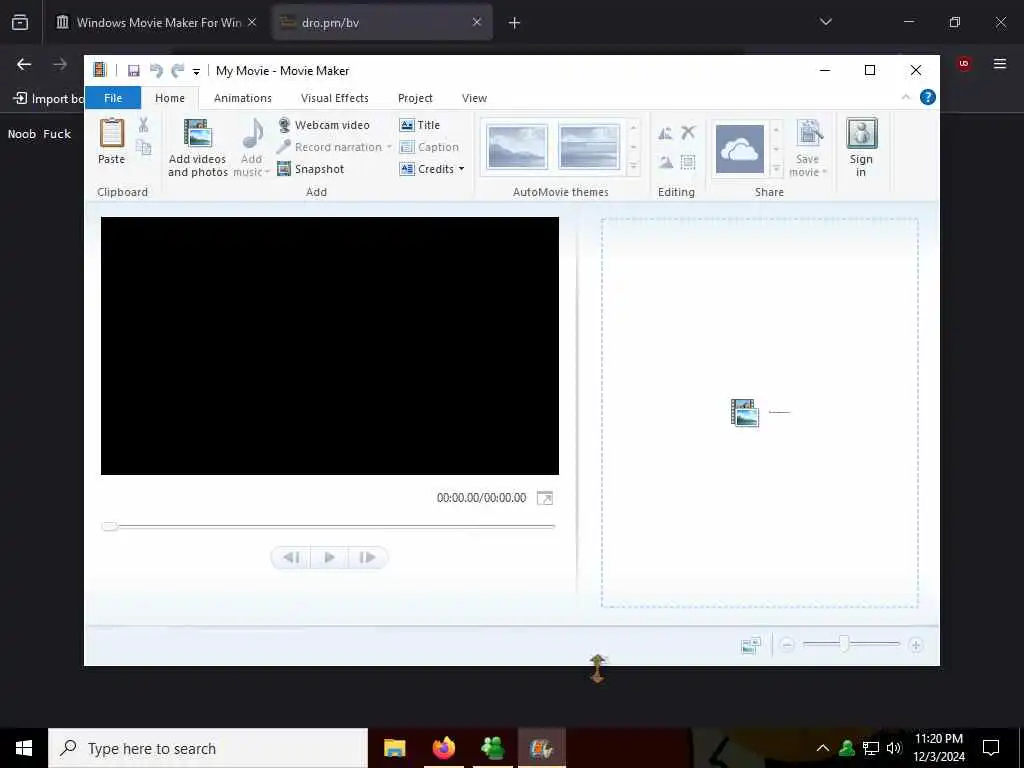Click the black video preview area
The image size is (1024, 768).
coord(330,346)
